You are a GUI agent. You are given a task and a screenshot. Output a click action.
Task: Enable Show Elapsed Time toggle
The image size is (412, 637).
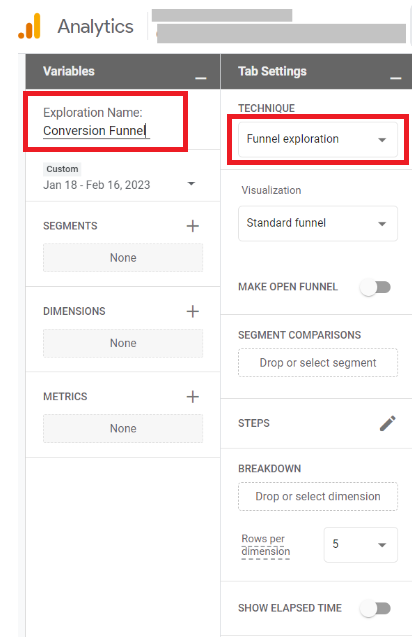tap(375, 608)
